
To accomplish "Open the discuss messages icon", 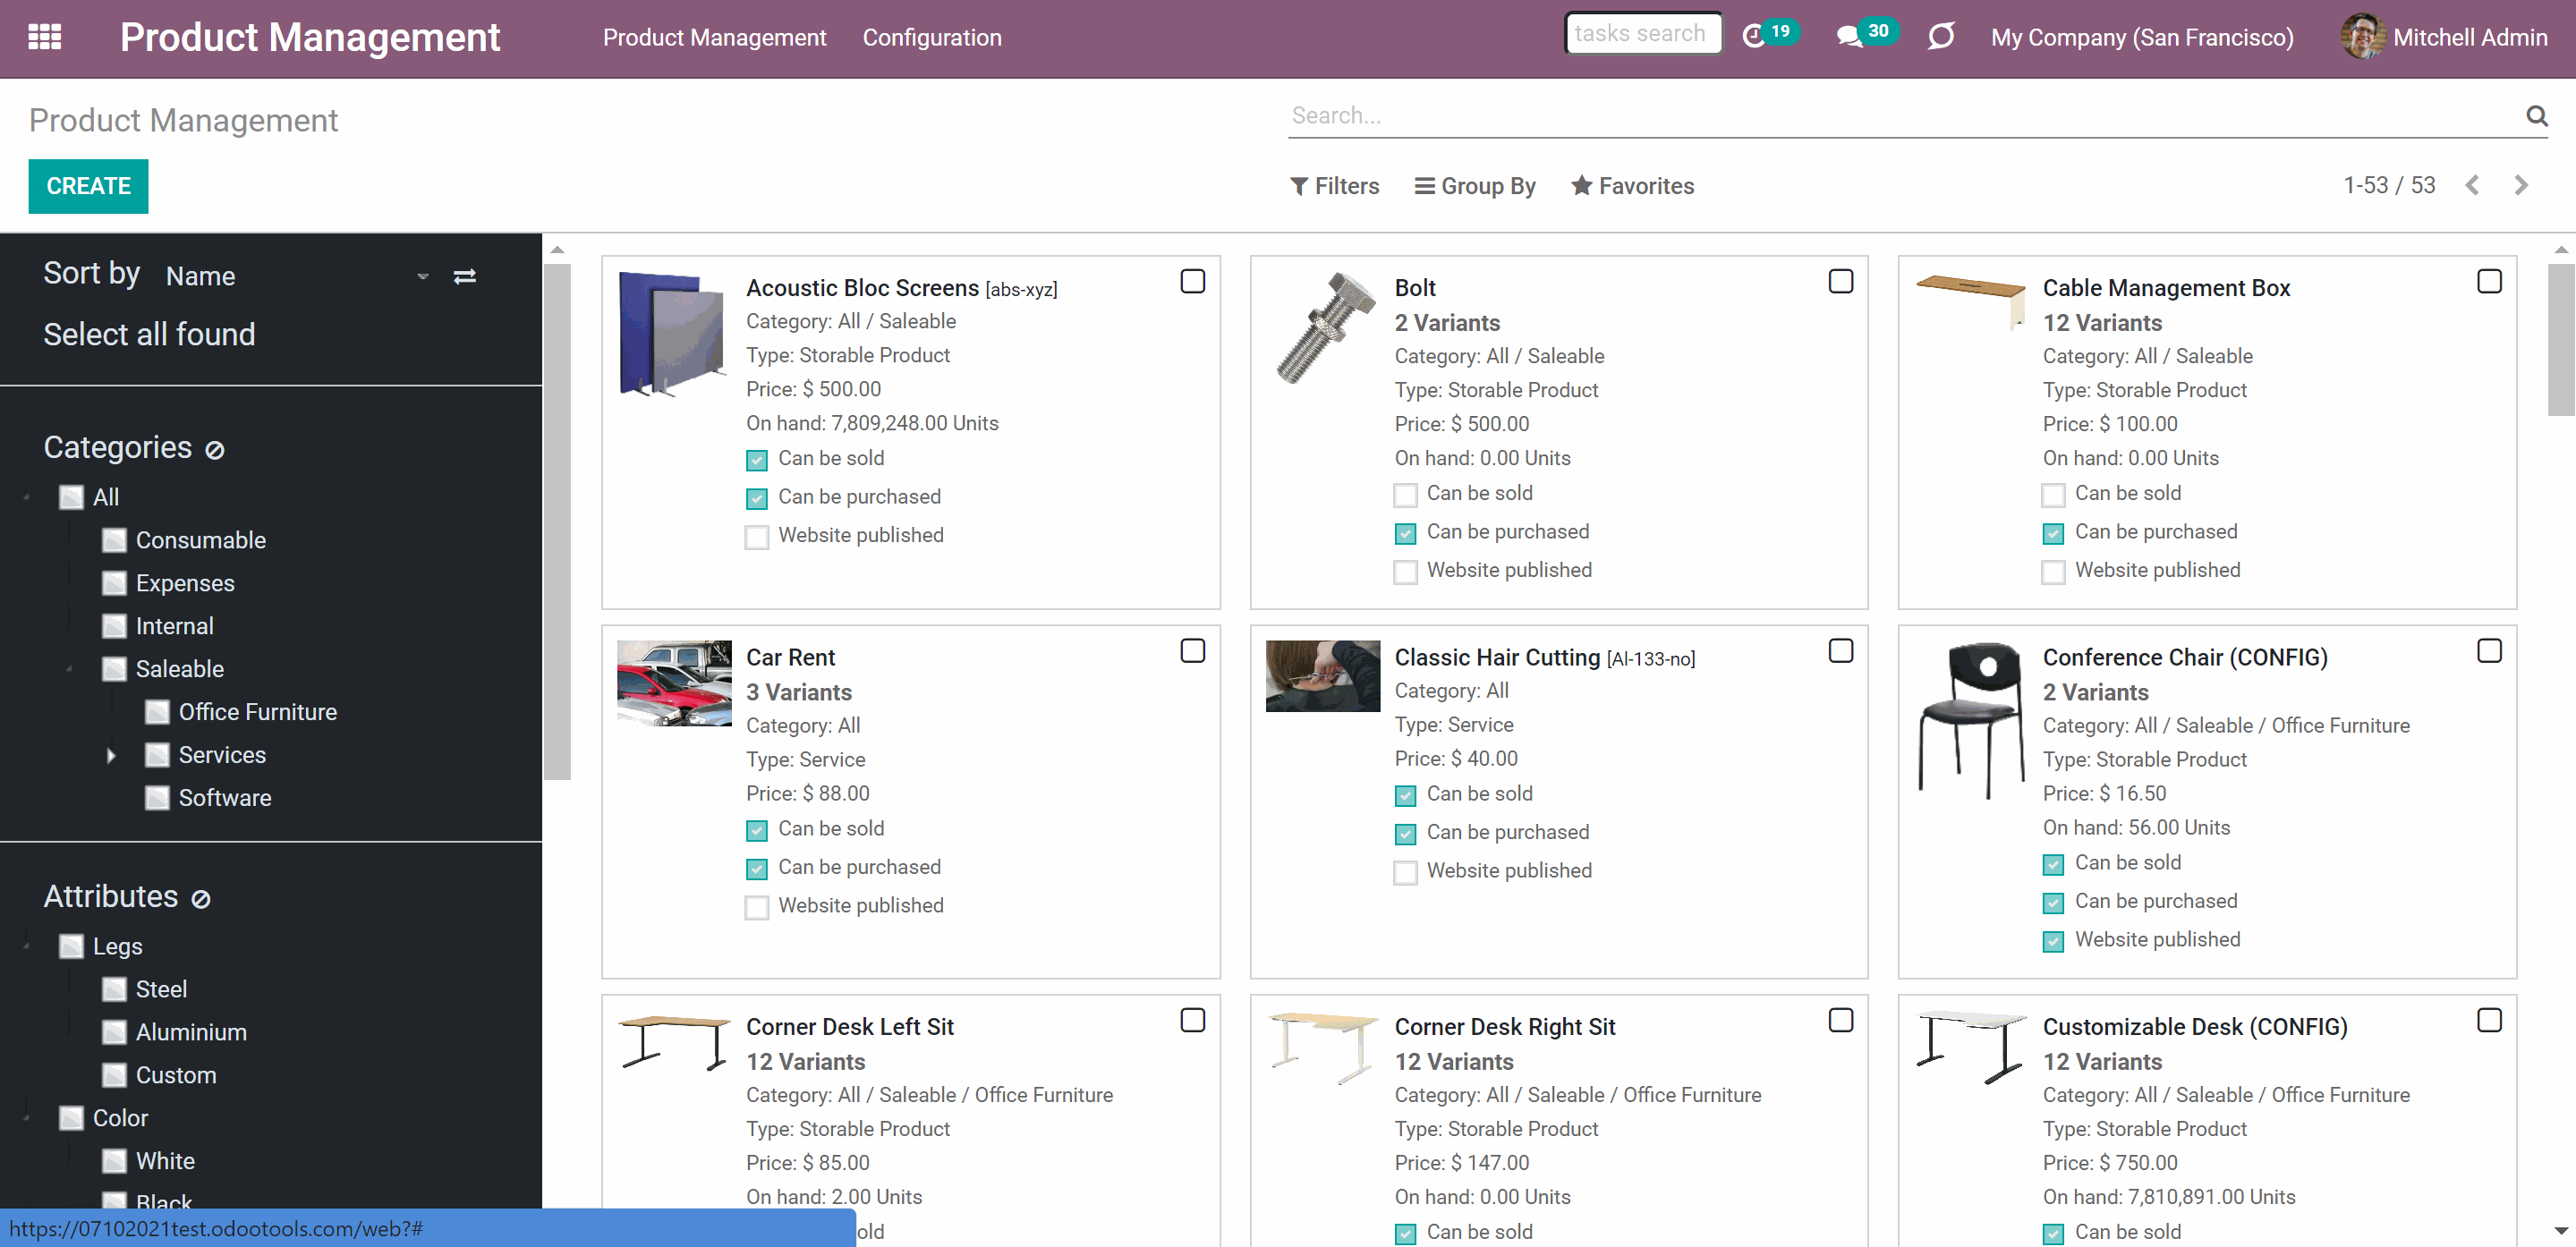I will coord(1850,37).
